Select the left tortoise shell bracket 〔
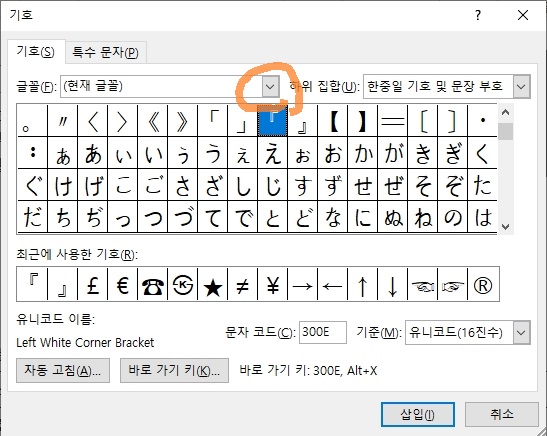547x436 pixels. (422, 121)
